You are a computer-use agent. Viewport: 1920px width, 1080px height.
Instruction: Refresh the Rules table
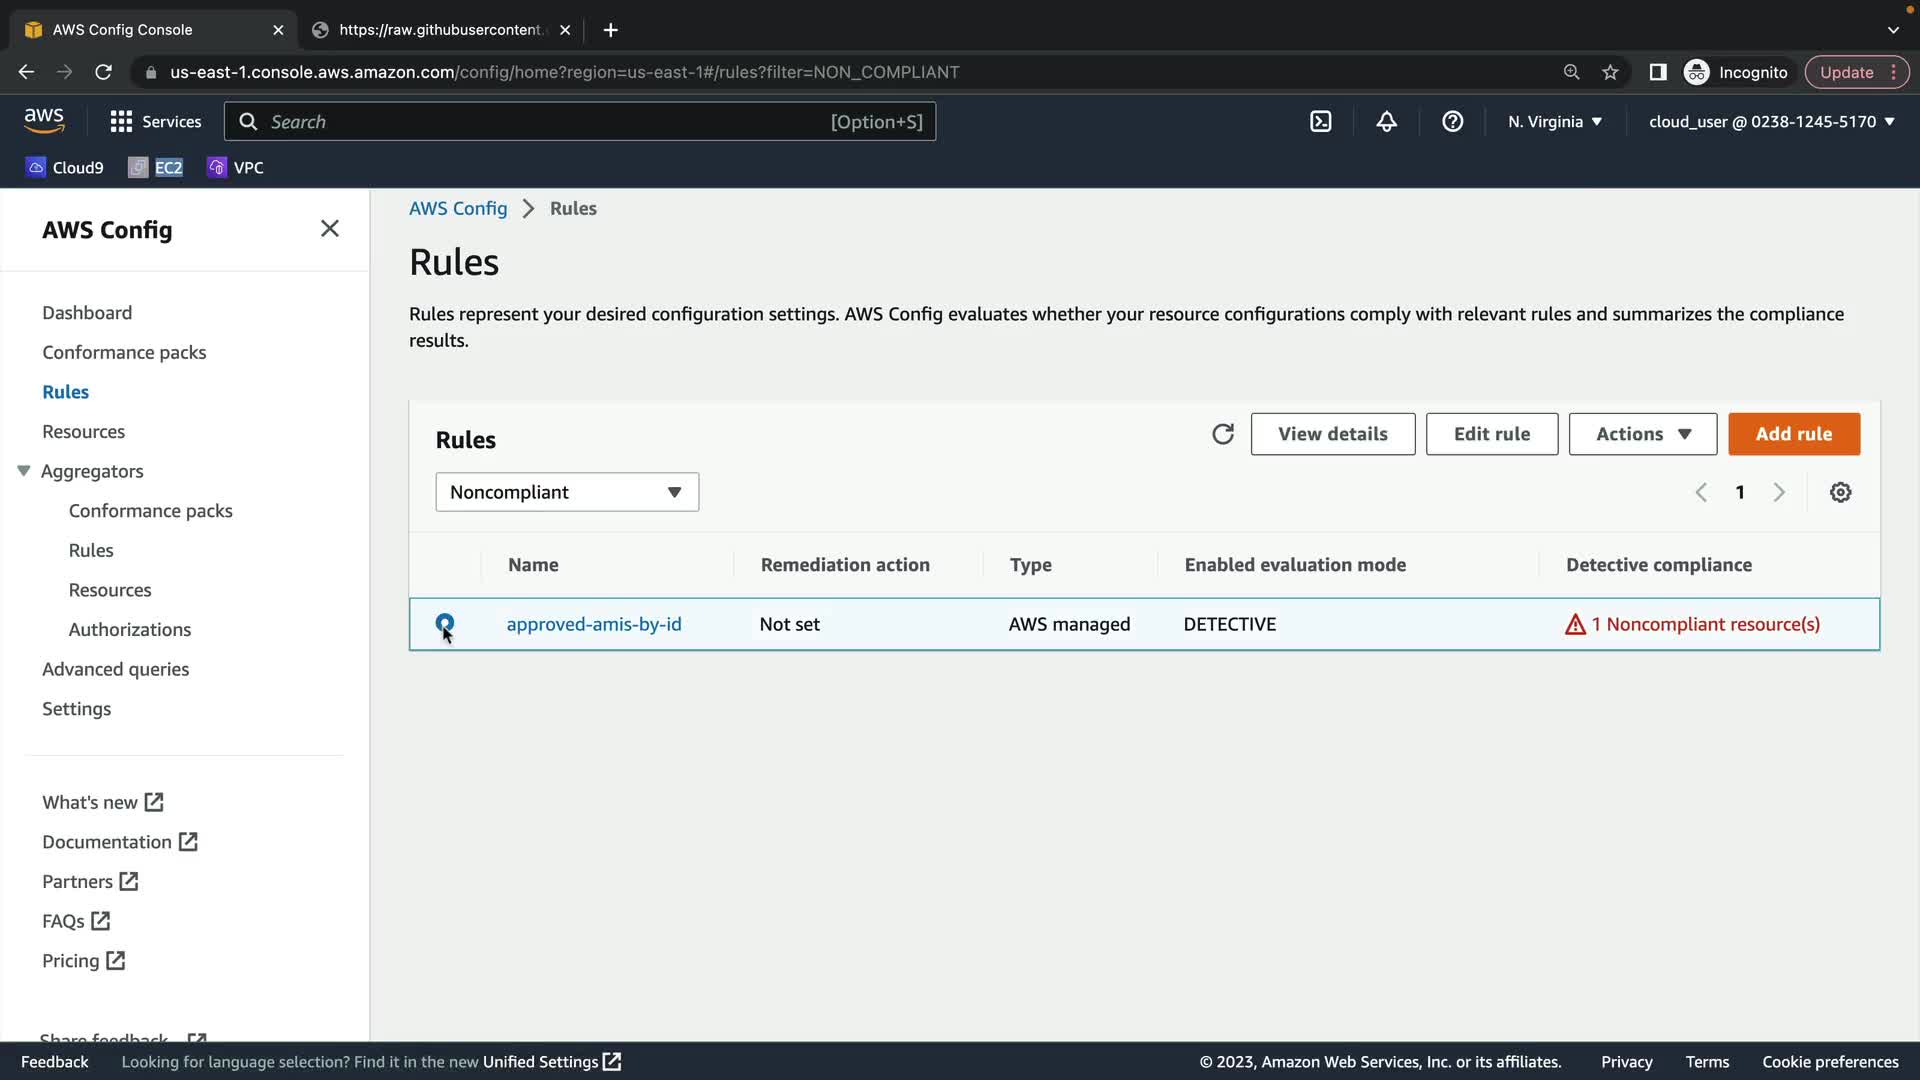pyautogui.click(x=1222, y=434)
